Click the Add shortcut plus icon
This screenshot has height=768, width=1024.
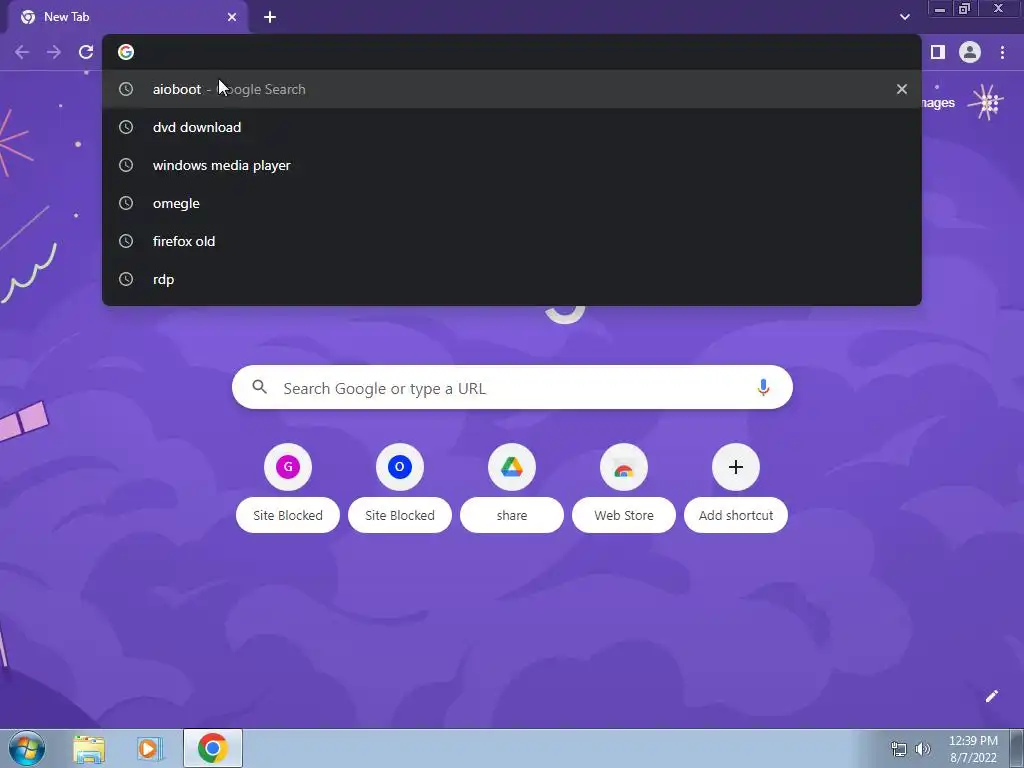click(736, 467)
